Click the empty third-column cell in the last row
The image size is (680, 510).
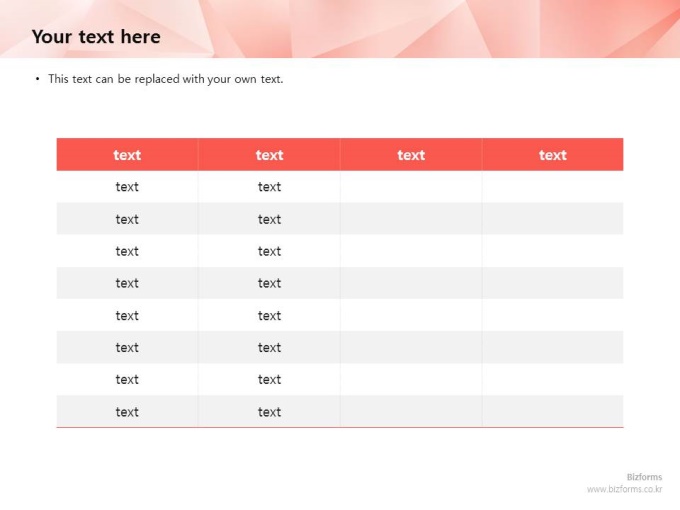pos(411,412)
